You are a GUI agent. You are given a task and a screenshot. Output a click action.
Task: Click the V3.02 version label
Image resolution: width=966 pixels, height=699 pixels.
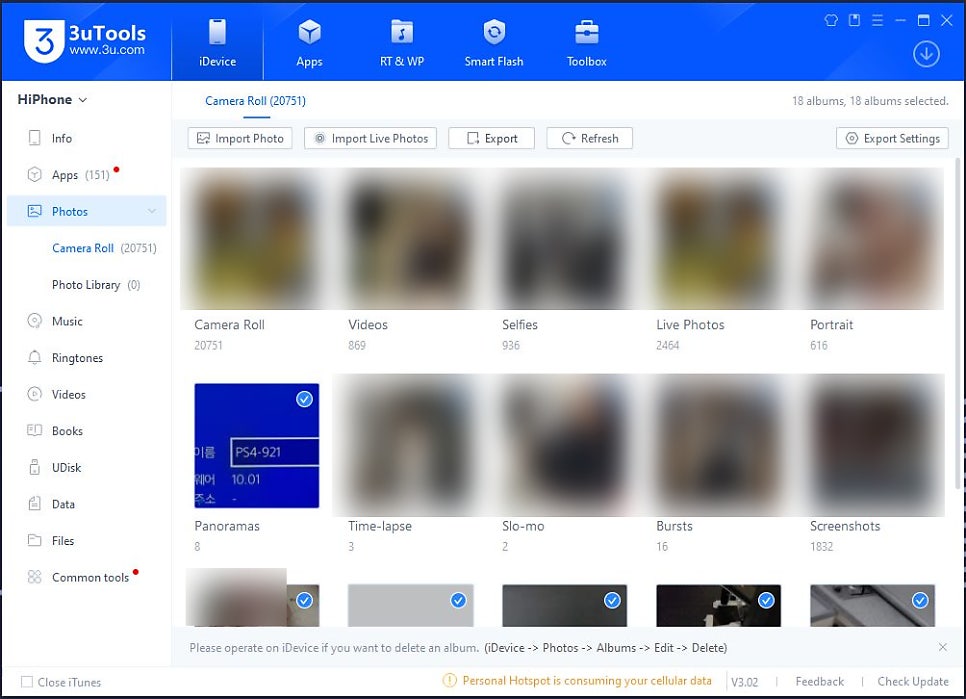point(744,682)
